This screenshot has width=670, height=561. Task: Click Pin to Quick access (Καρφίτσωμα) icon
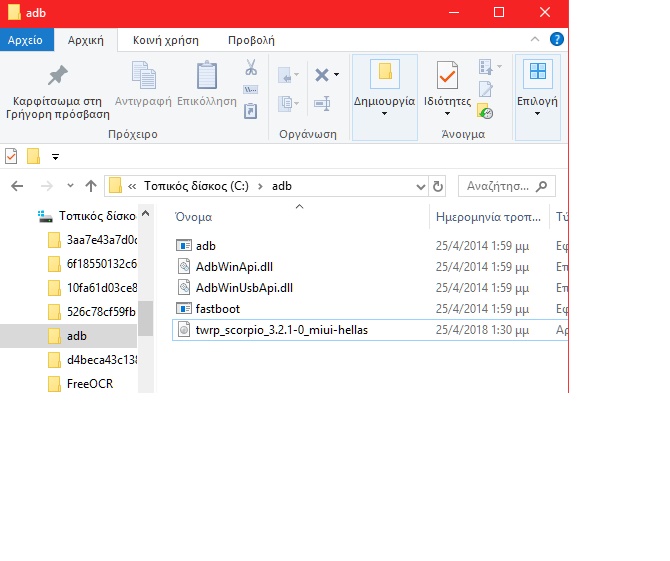click(57, 77)
